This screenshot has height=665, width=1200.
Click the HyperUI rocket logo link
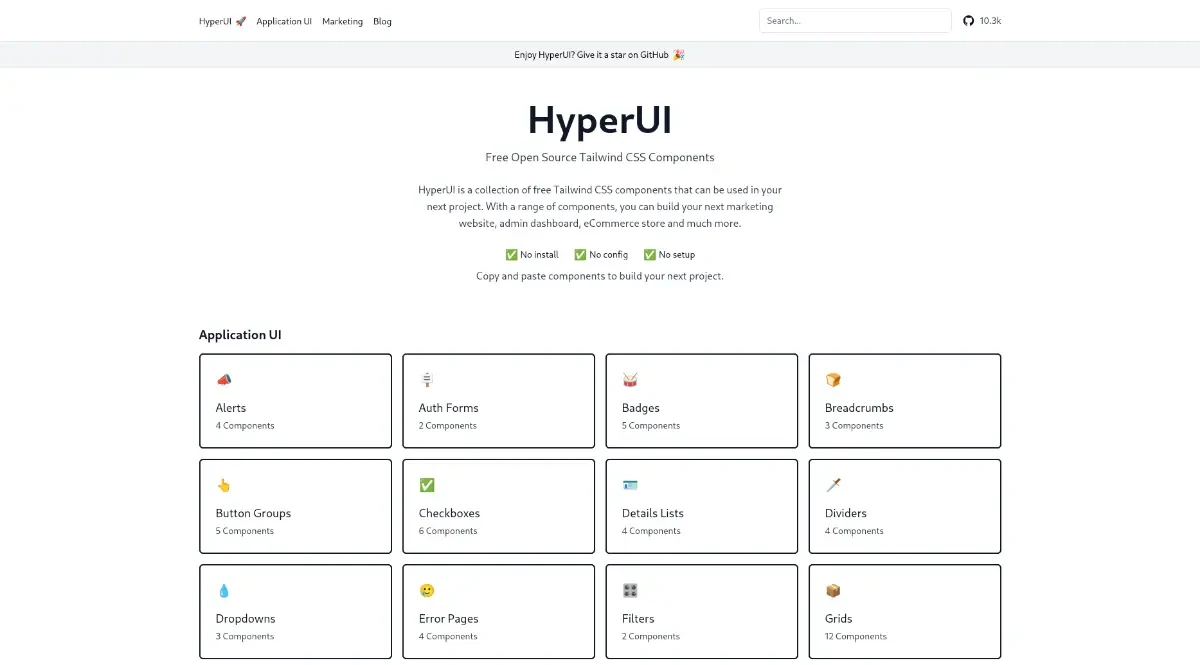(222, 20)
